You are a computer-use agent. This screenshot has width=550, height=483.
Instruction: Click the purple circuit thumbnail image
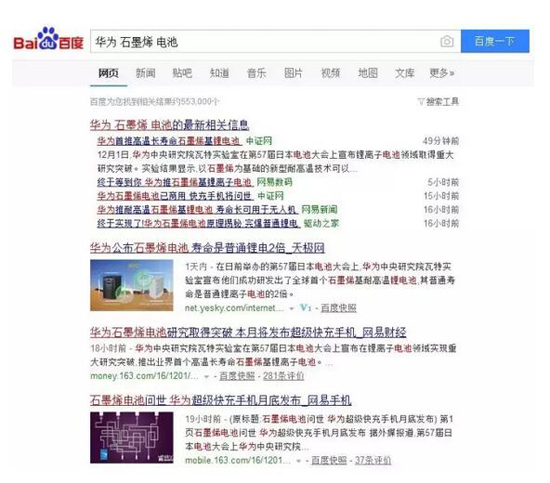[x=132, y=438]
